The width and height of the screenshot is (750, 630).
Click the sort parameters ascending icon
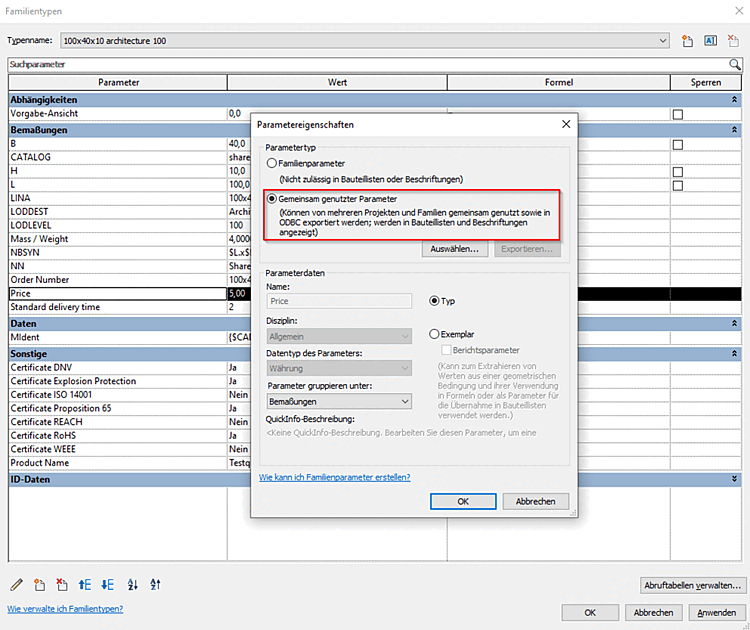tap(132, 584)
